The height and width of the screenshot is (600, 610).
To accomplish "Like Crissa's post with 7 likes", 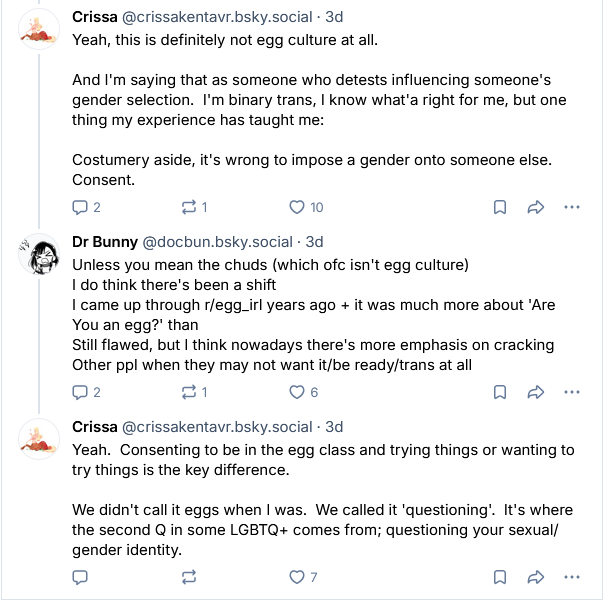I will [x=296, y=577].
